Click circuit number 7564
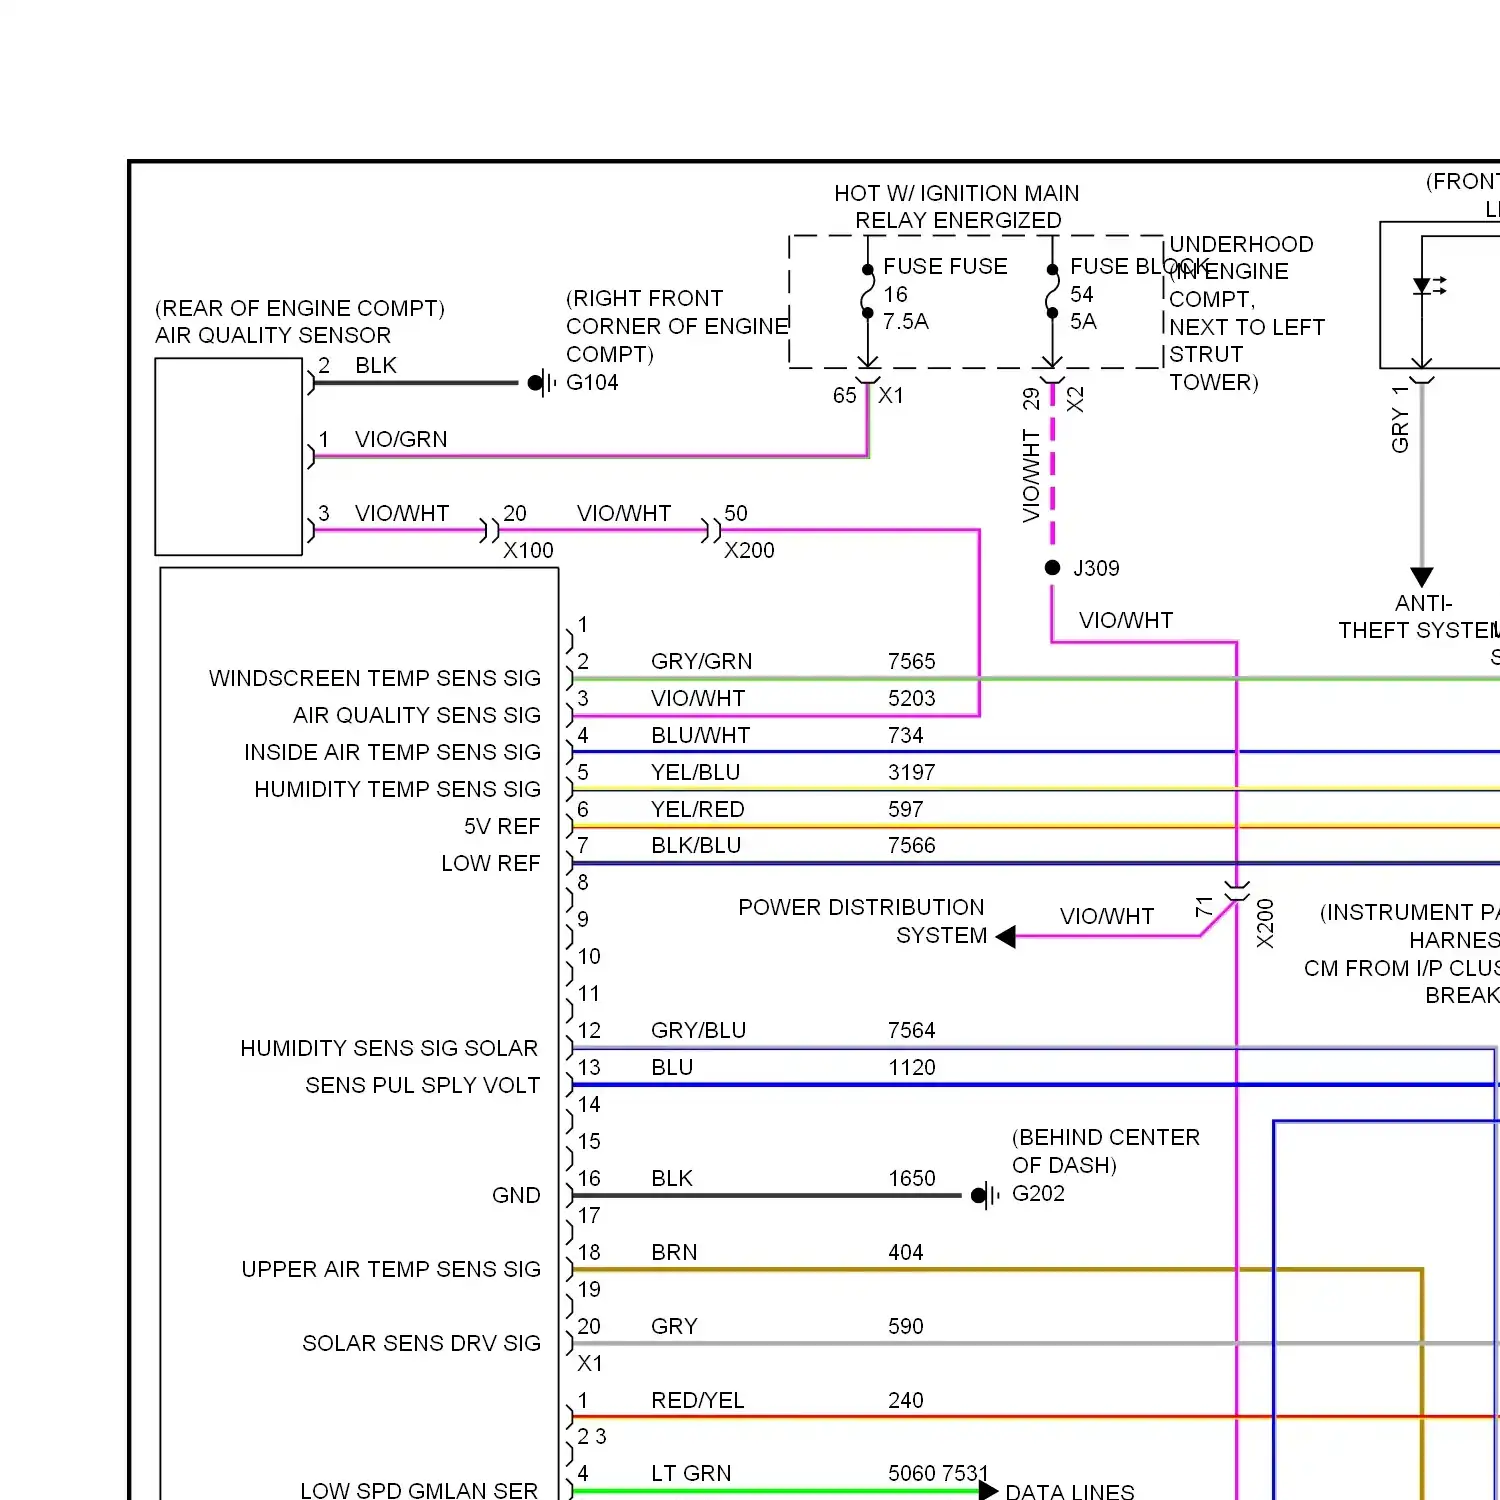 click(911, 1030)
